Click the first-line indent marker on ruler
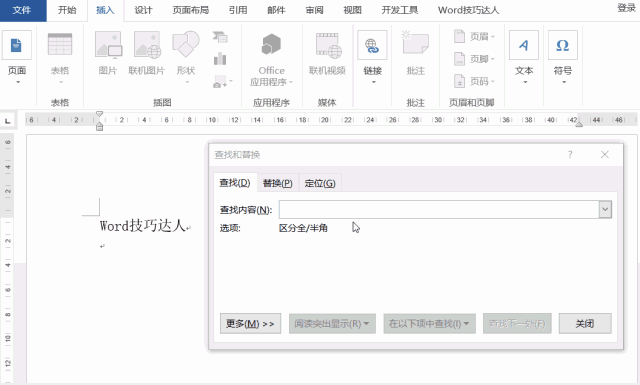Viewport: 640px width, 385px height. (x=99, y=114)
